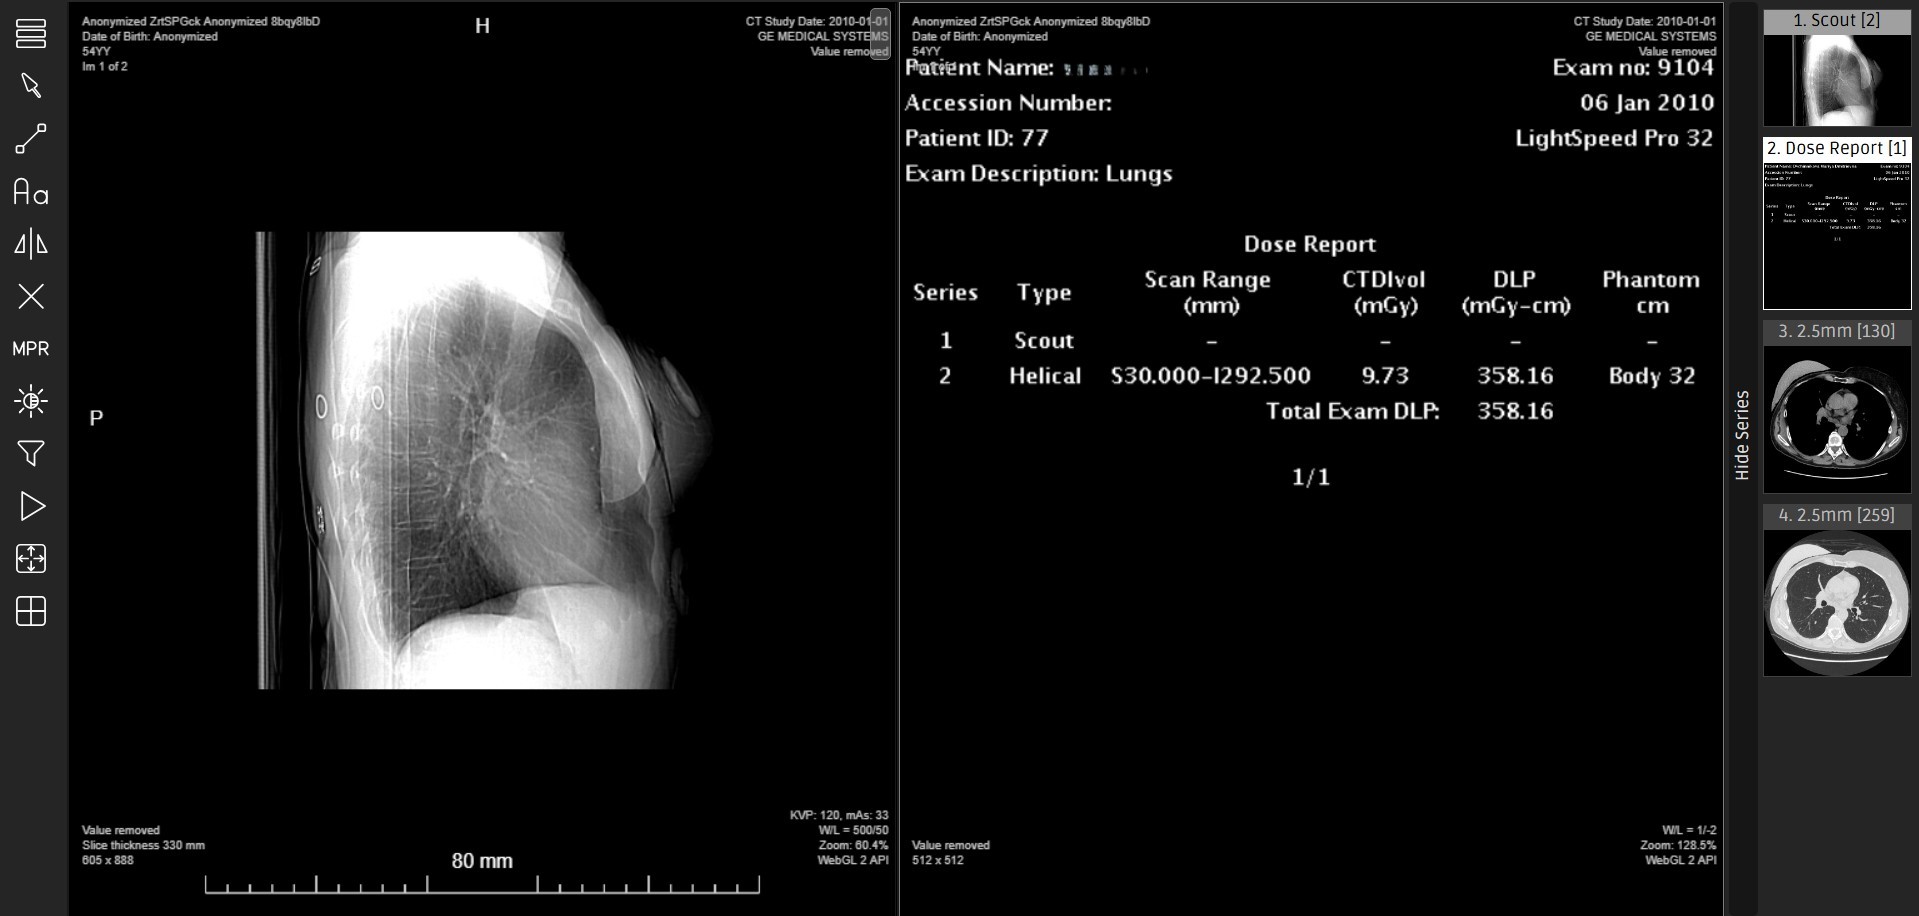Click LightSpeed Pro 32 text

1614,138
